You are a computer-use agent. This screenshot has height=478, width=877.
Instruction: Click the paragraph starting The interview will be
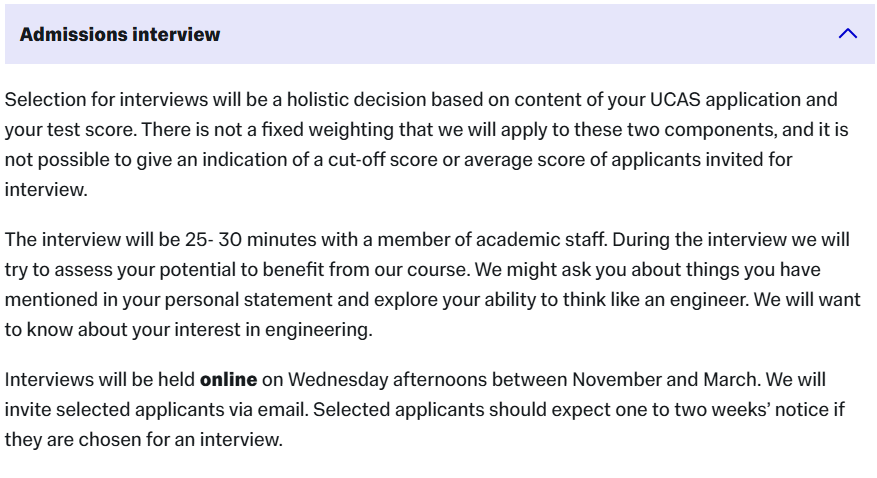point(400,285)
